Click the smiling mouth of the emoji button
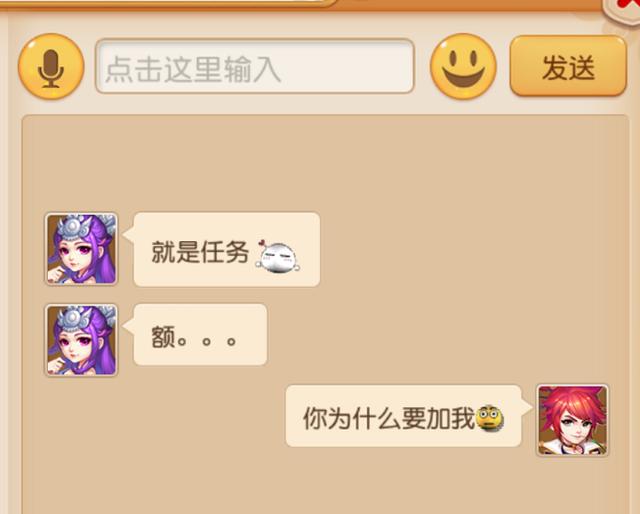Image resolution: width=640 pixels, height=514 pixels. (463, 77)
